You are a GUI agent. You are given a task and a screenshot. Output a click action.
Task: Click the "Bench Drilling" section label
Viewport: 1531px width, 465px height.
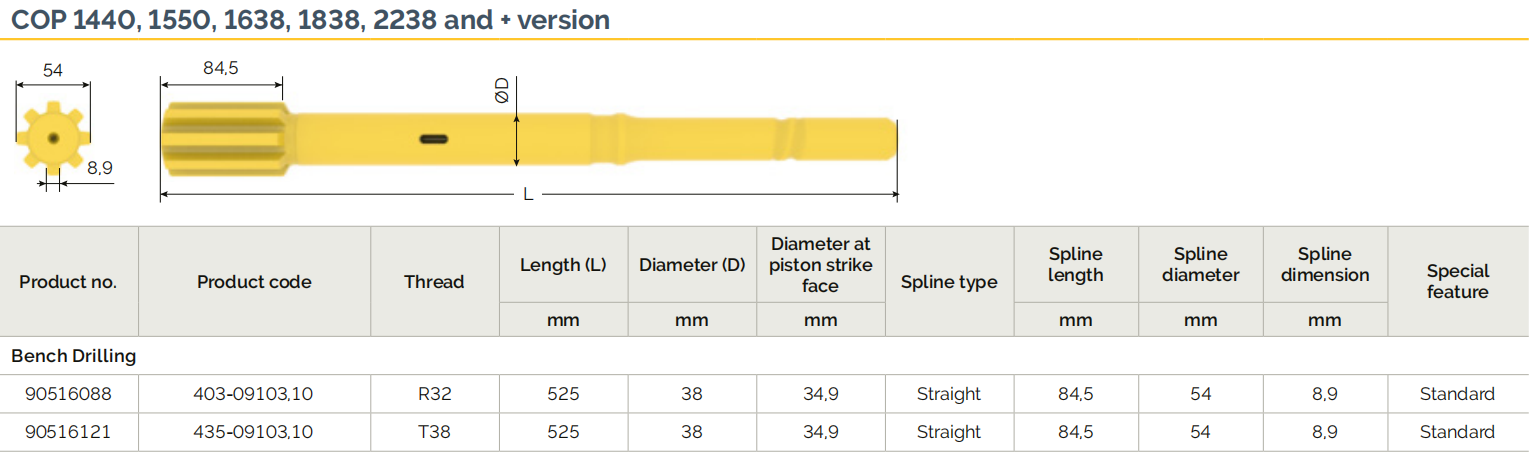point(74,356)
